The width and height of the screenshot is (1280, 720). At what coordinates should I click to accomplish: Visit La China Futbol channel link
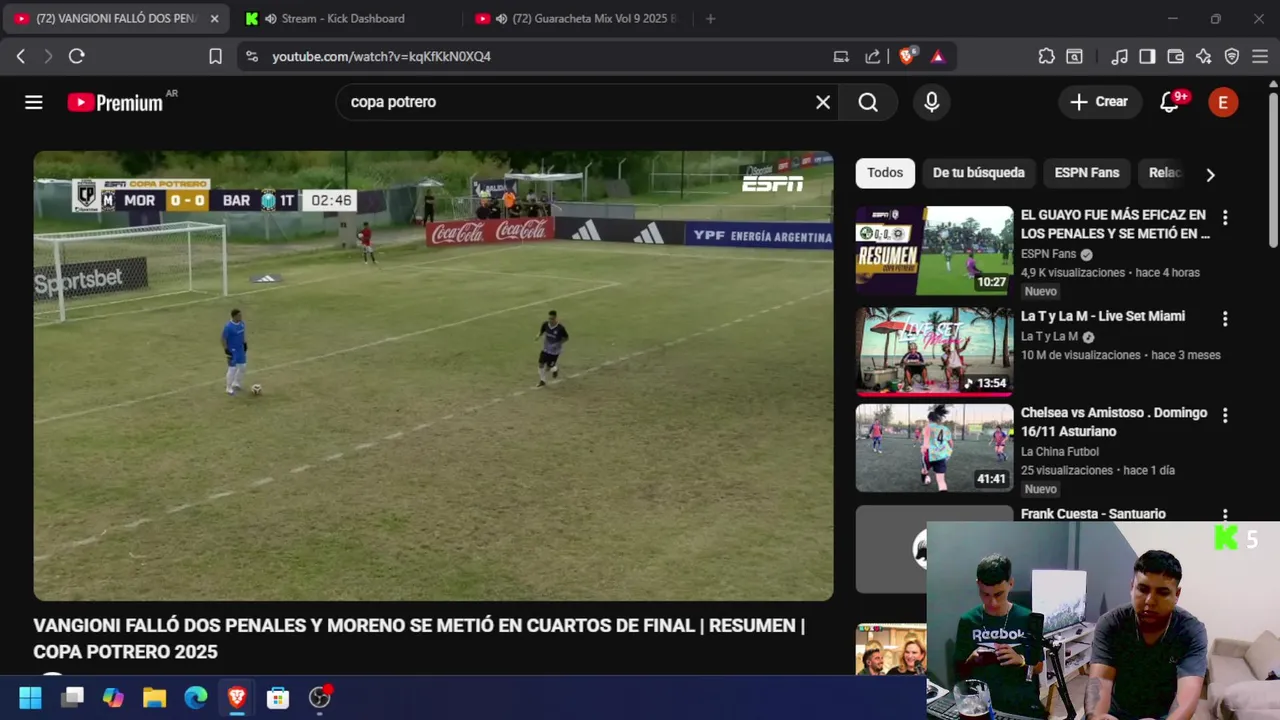(1059, 451)
